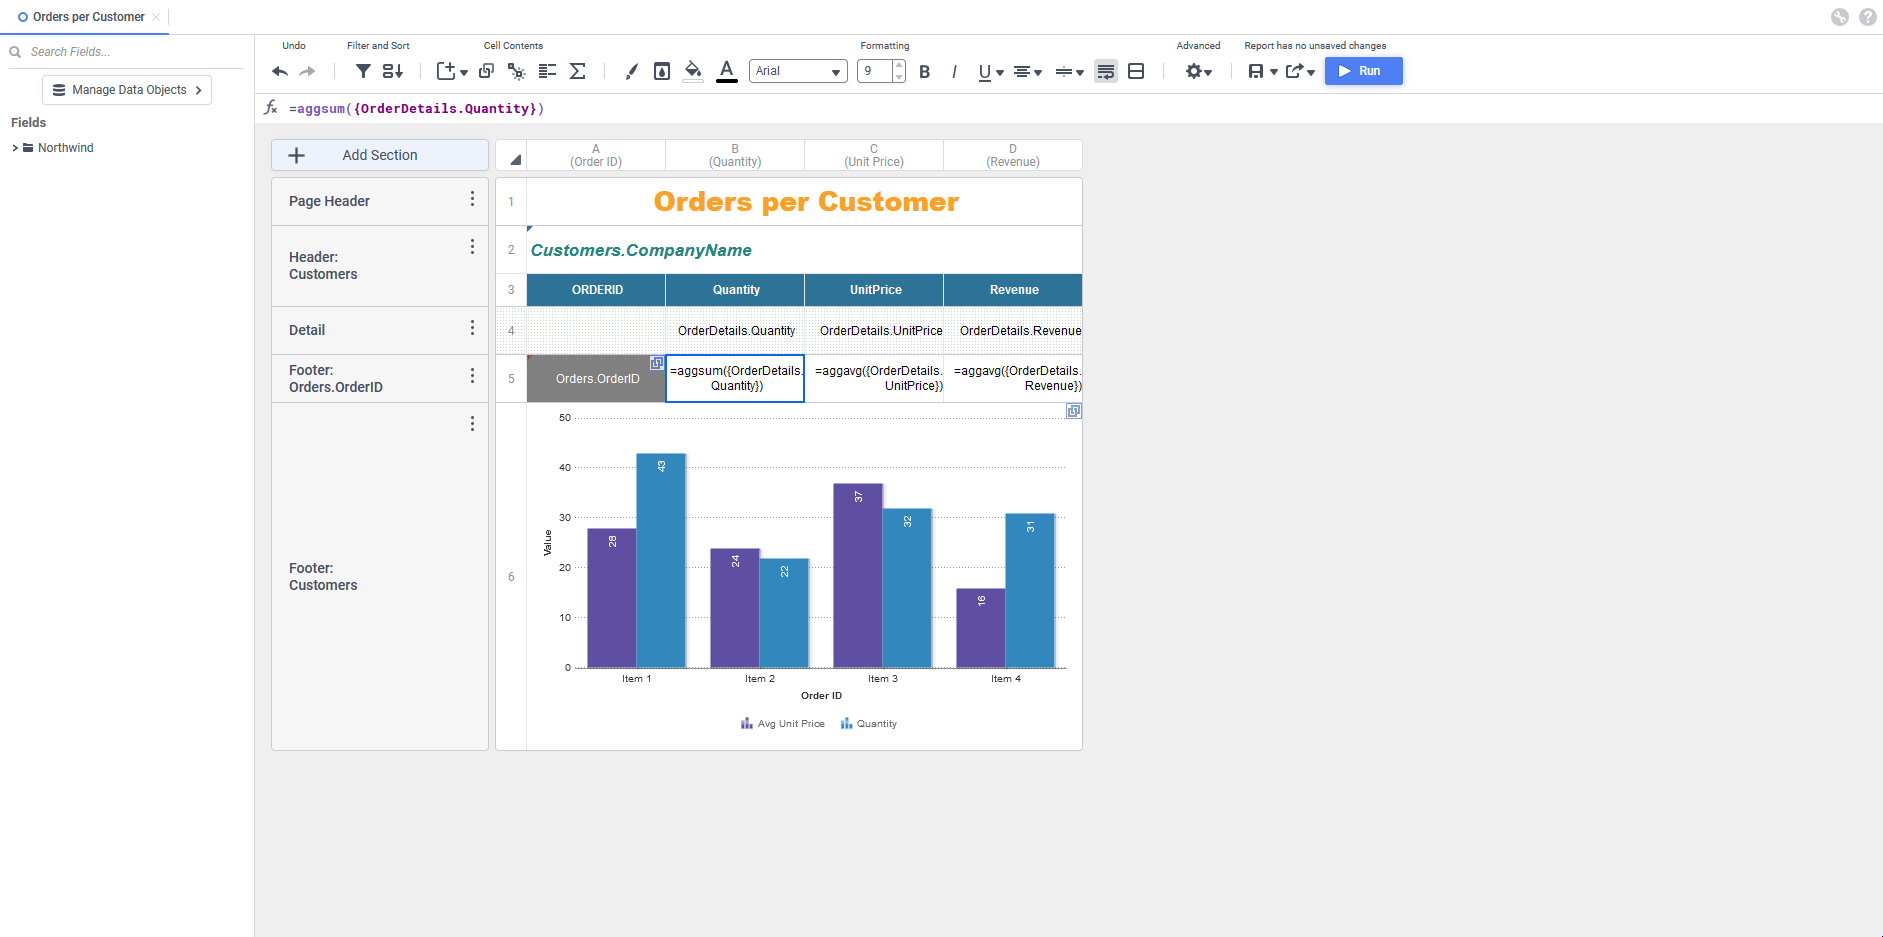Click the Add Section button

[x=380, y=155]
